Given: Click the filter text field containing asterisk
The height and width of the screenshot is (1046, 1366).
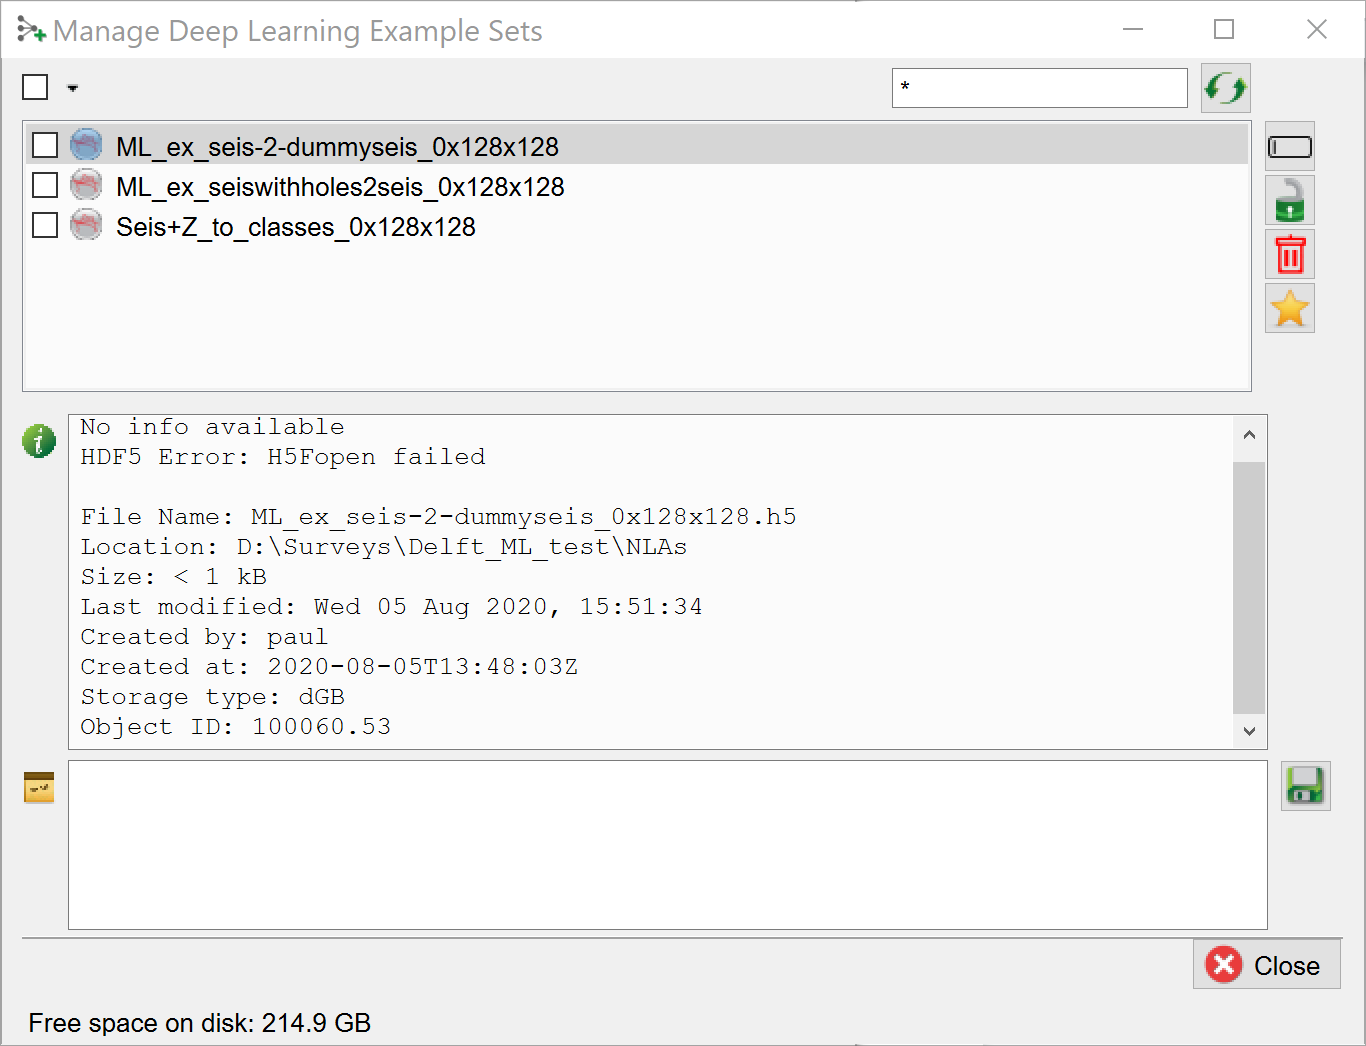Looking at the screenshot, I should click(x=1039, y=88).
